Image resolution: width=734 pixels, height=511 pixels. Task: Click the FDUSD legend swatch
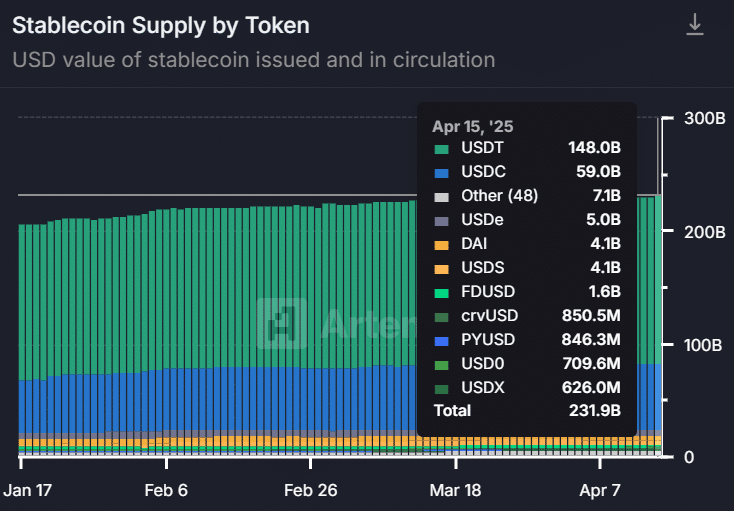pyautogui.click(x=440, y=292)
